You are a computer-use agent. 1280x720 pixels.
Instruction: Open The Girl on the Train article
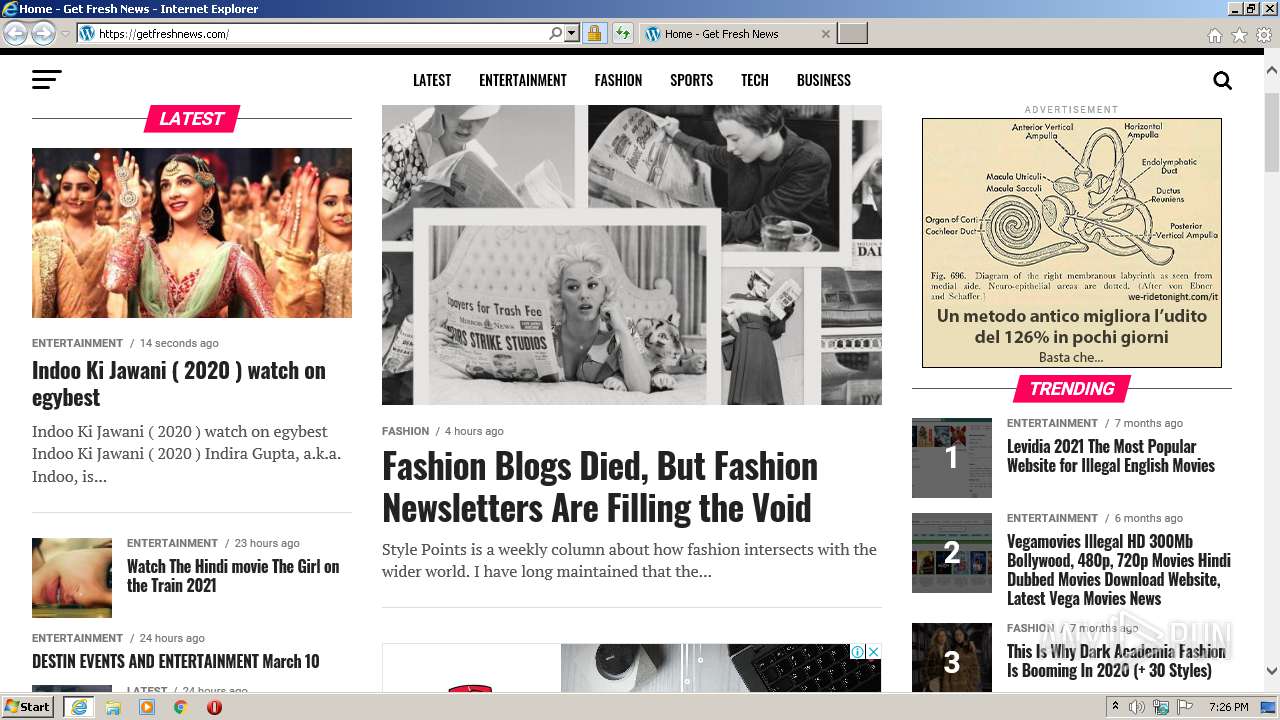(233, 576)
